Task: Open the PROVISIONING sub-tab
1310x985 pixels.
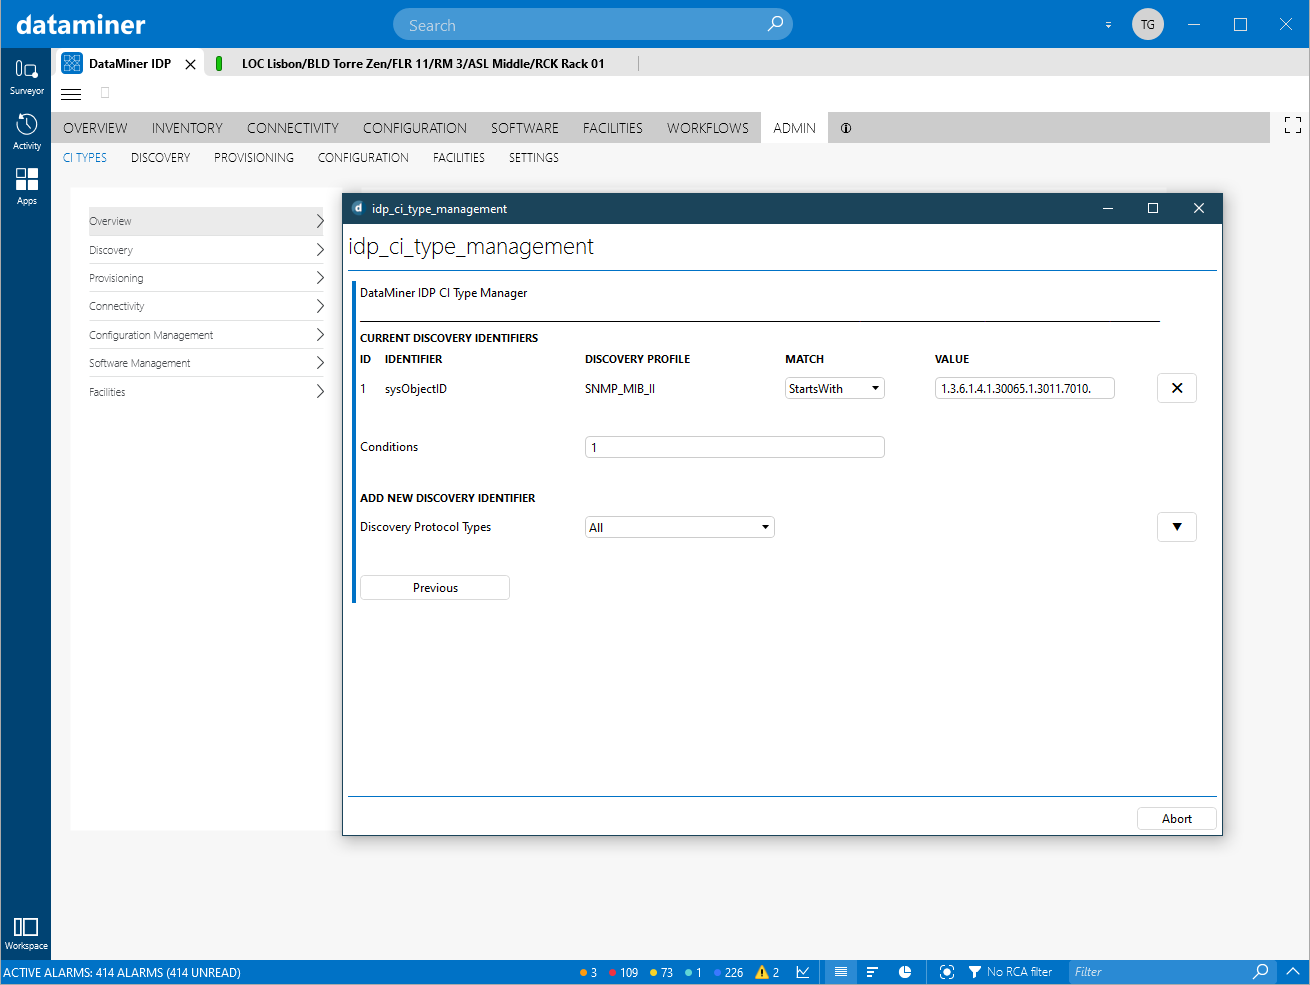Action: 254,158
